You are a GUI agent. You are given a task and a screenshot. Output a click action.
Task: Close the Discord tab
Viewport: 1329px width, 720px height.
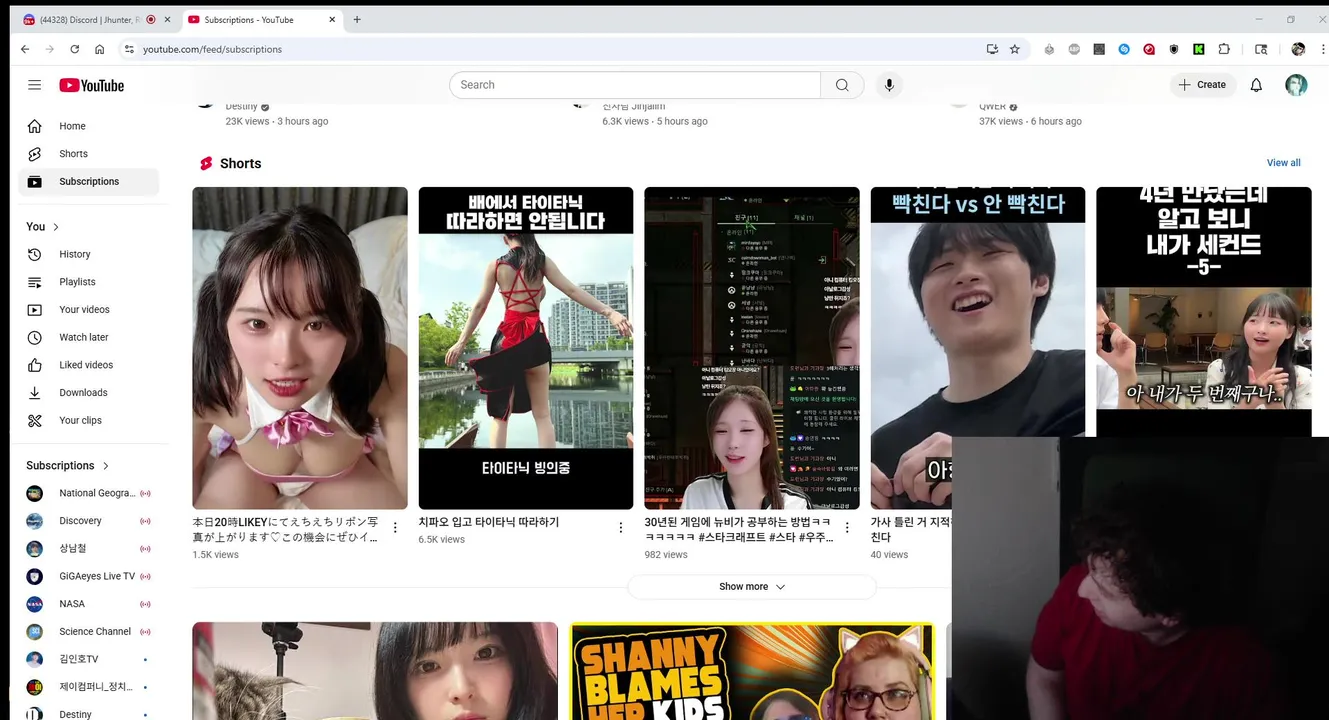click(165, 19)
